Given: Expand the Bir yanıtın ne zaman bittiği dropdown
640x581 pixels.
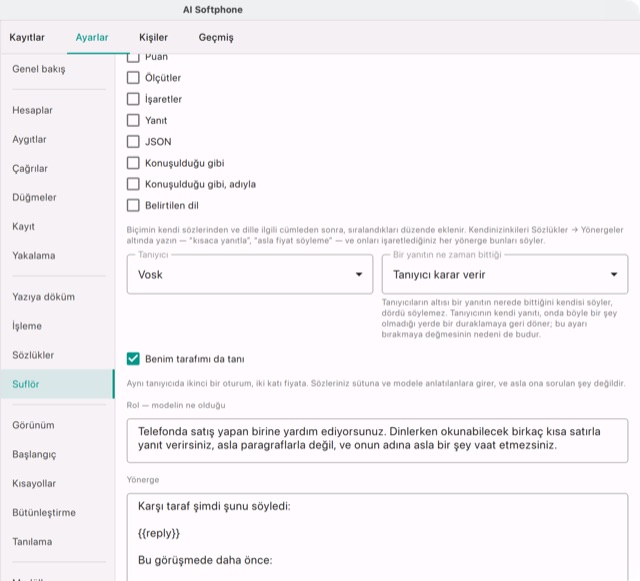Looking at the screenshot, I should (505, 274).
